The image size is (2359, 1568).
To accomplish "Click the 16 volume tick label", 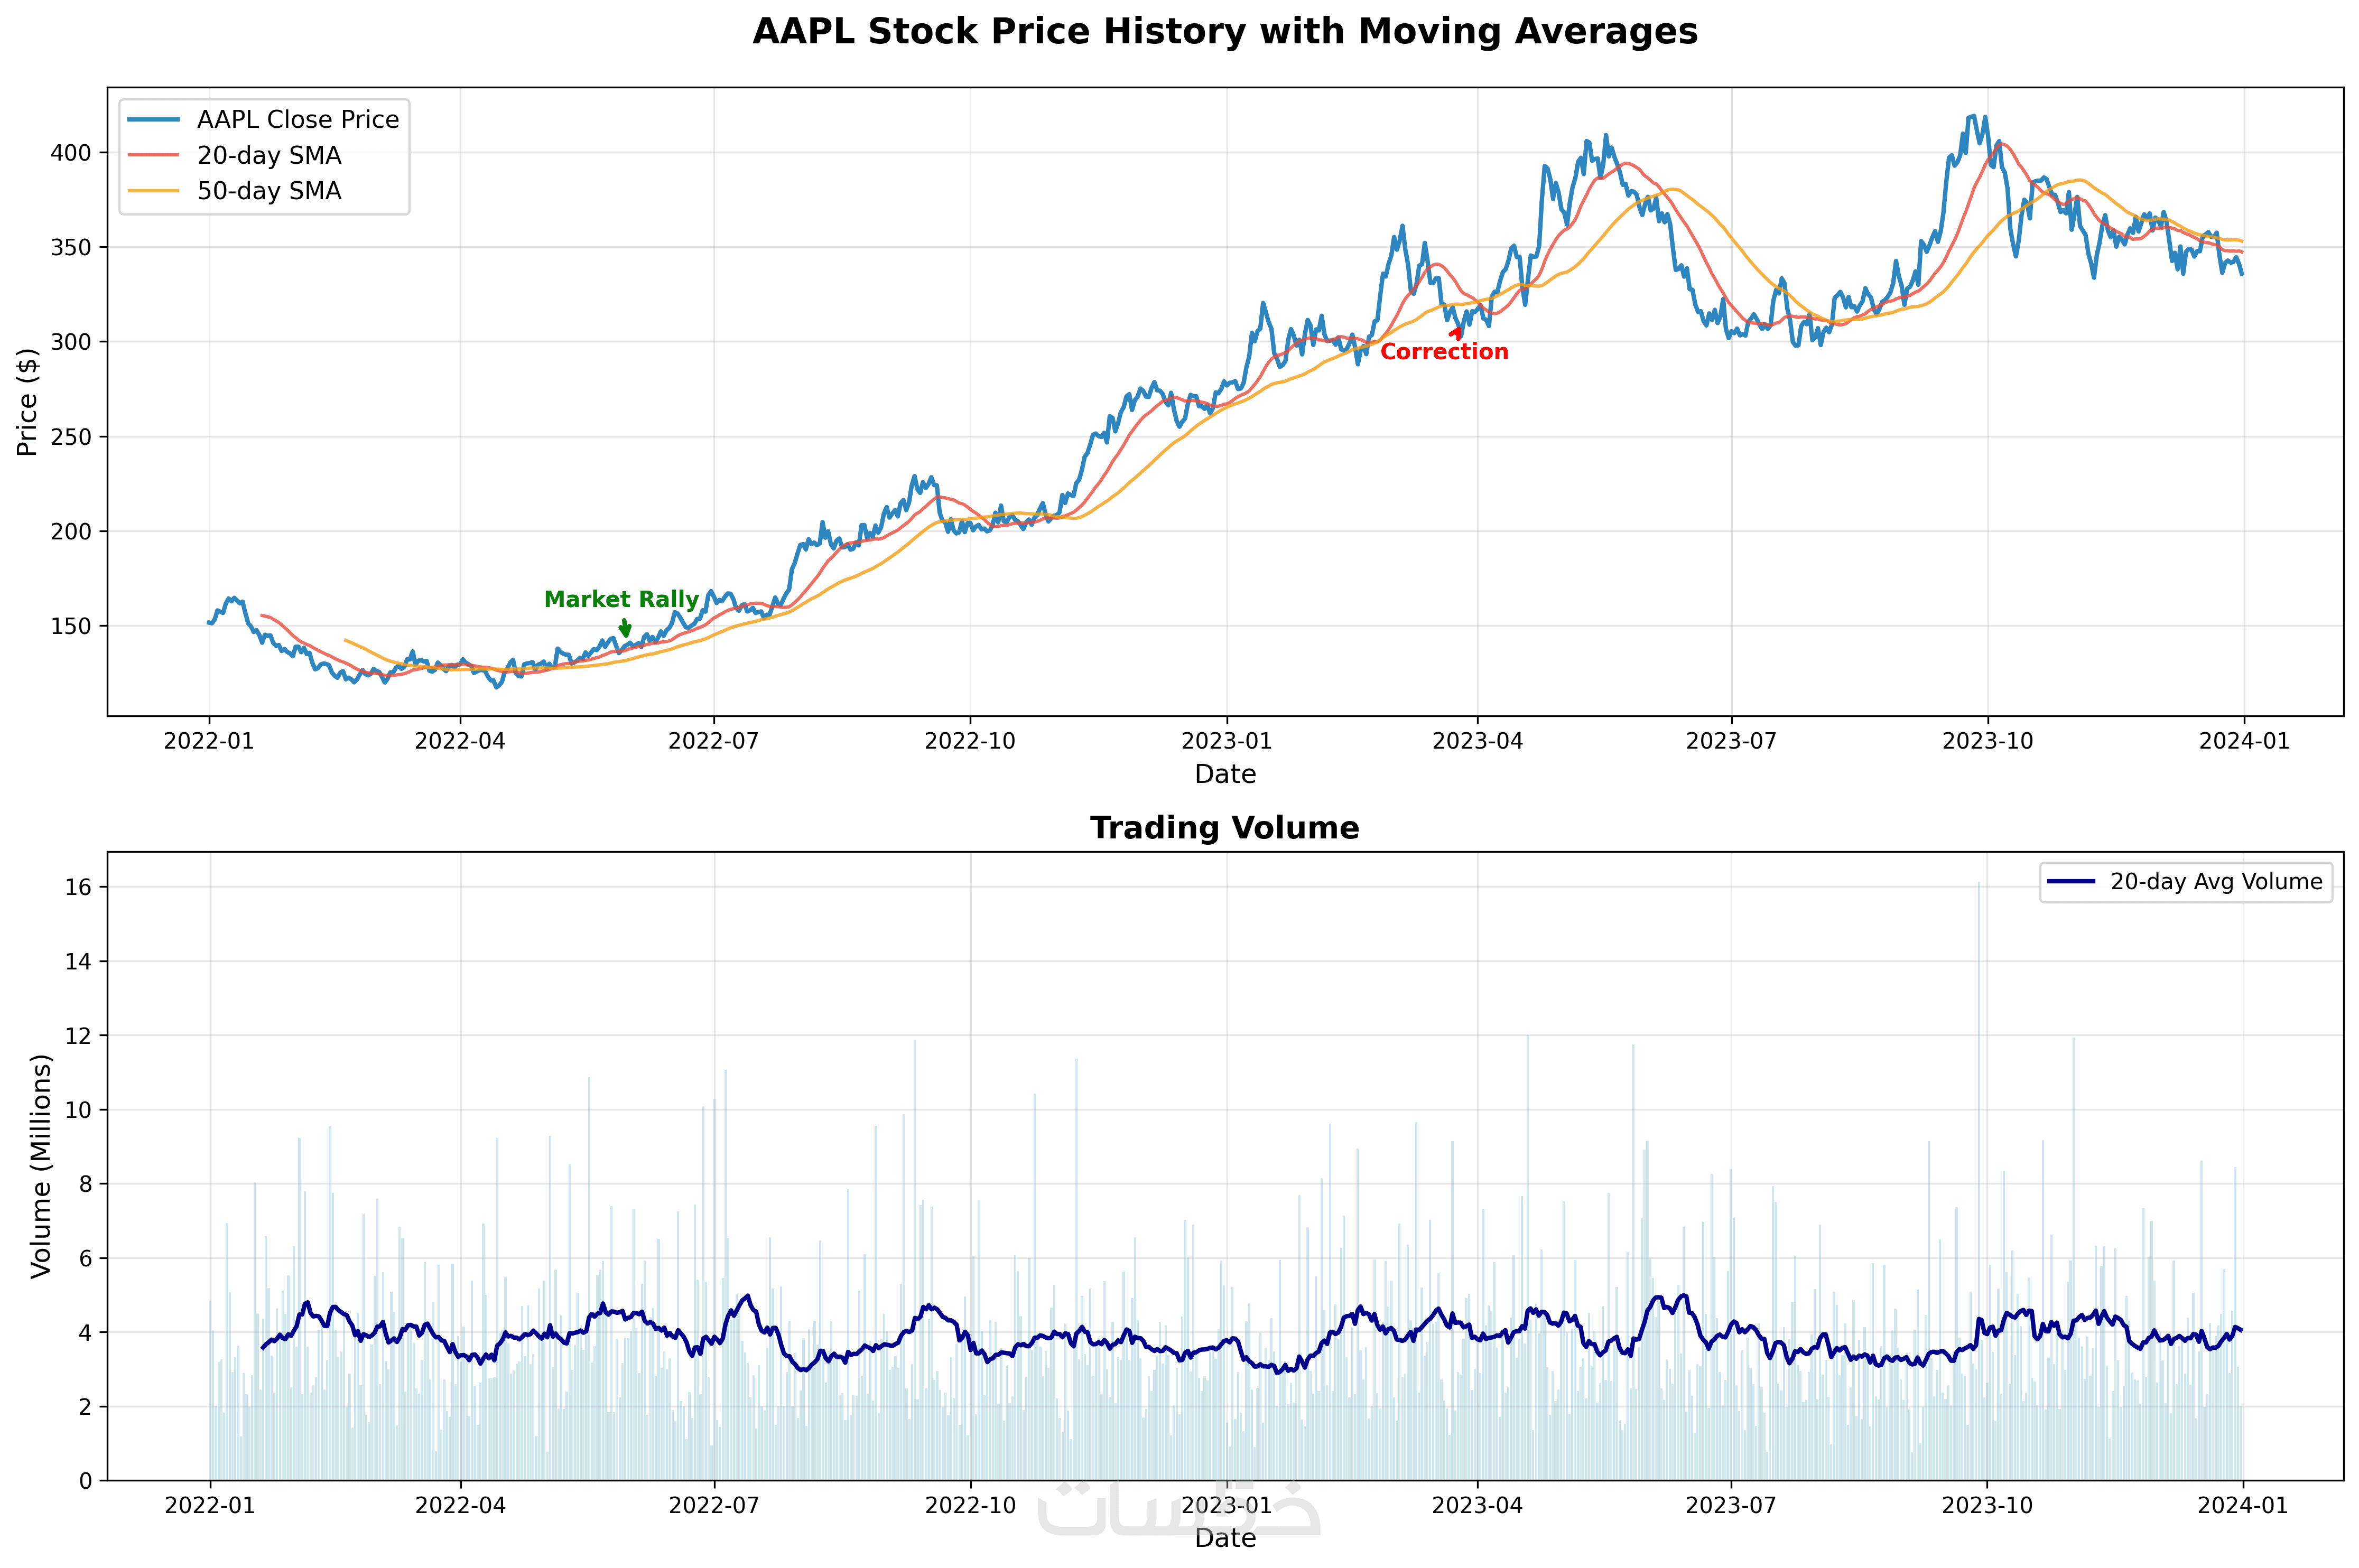I will tap(78, 887).
